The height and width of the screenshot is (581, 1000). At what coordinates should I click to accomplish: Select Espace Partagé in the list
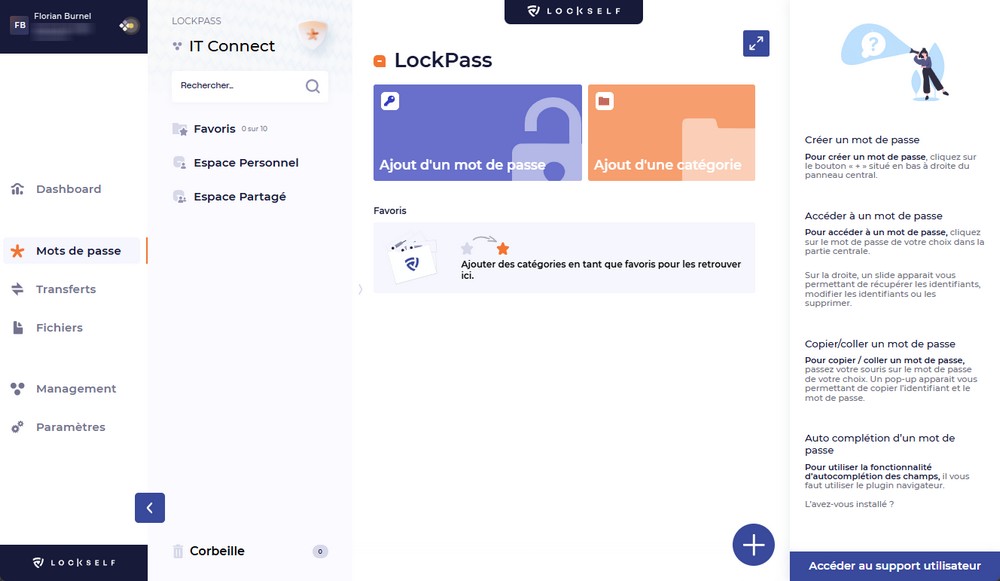tap(238, 196)
